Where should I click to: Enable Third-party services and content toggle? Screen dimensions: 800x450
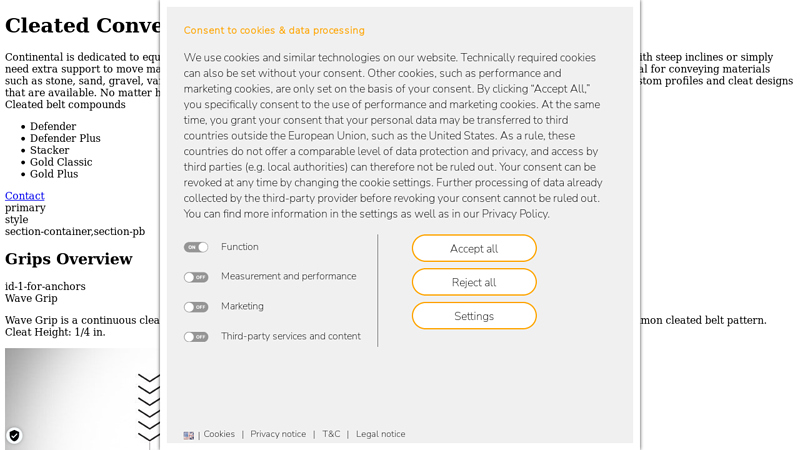pyautogui.click(x=196, y=337)
